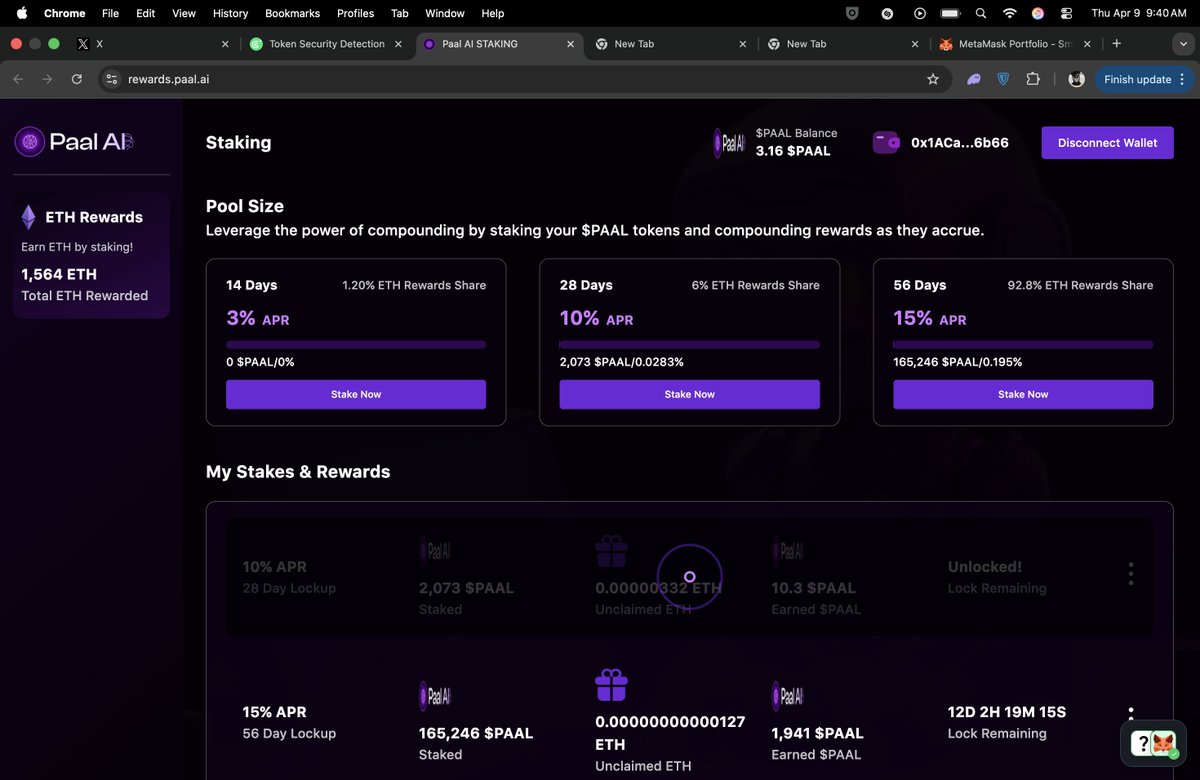Click the Paal AI icon next to $PAAL Balance
Image resolution: width=1200 pixels, height=780 pixels.
point(729,143)
